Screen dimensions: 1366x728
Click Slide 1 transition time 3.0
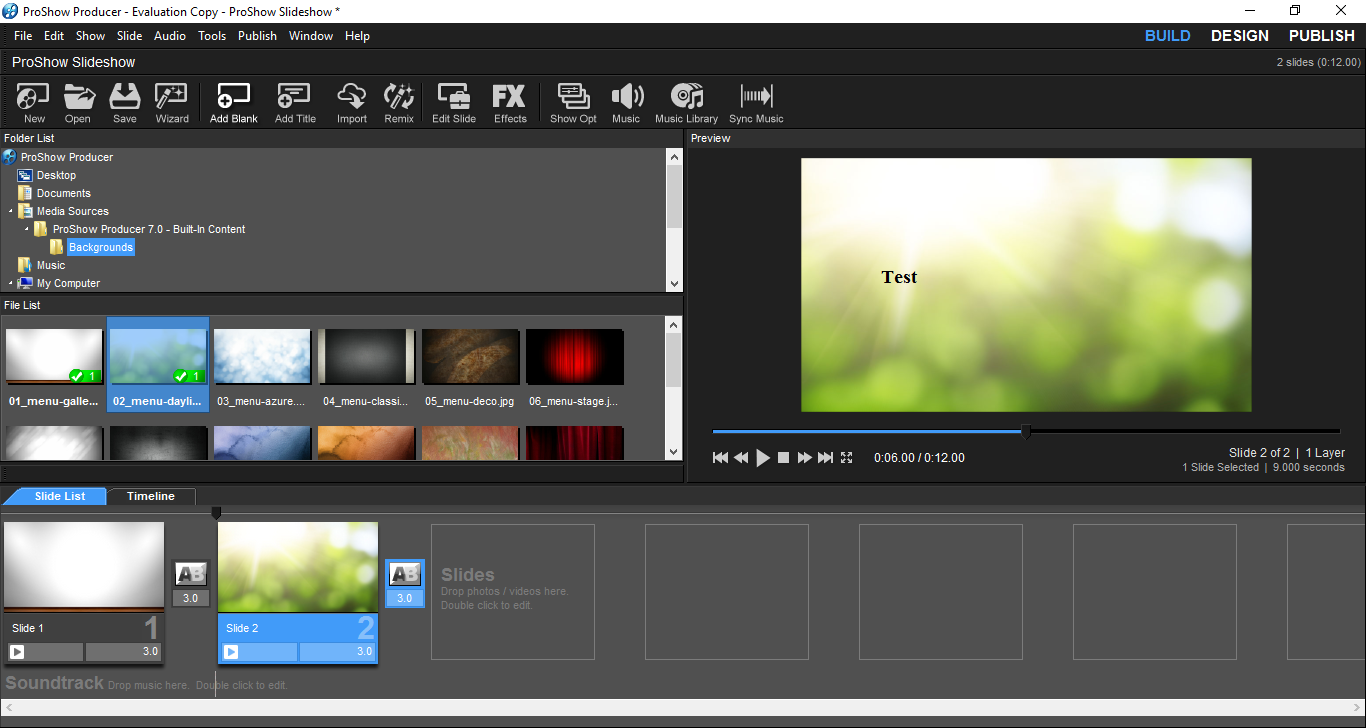pyautogui.click(x=191, y=598)
